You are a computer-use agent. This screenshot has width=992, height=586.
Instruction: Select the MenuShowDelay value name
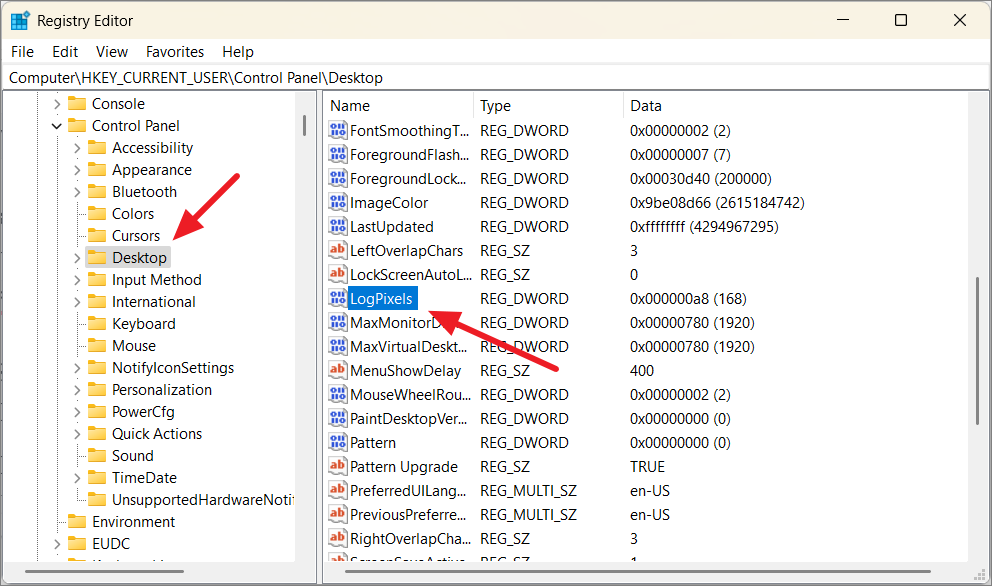406,370
